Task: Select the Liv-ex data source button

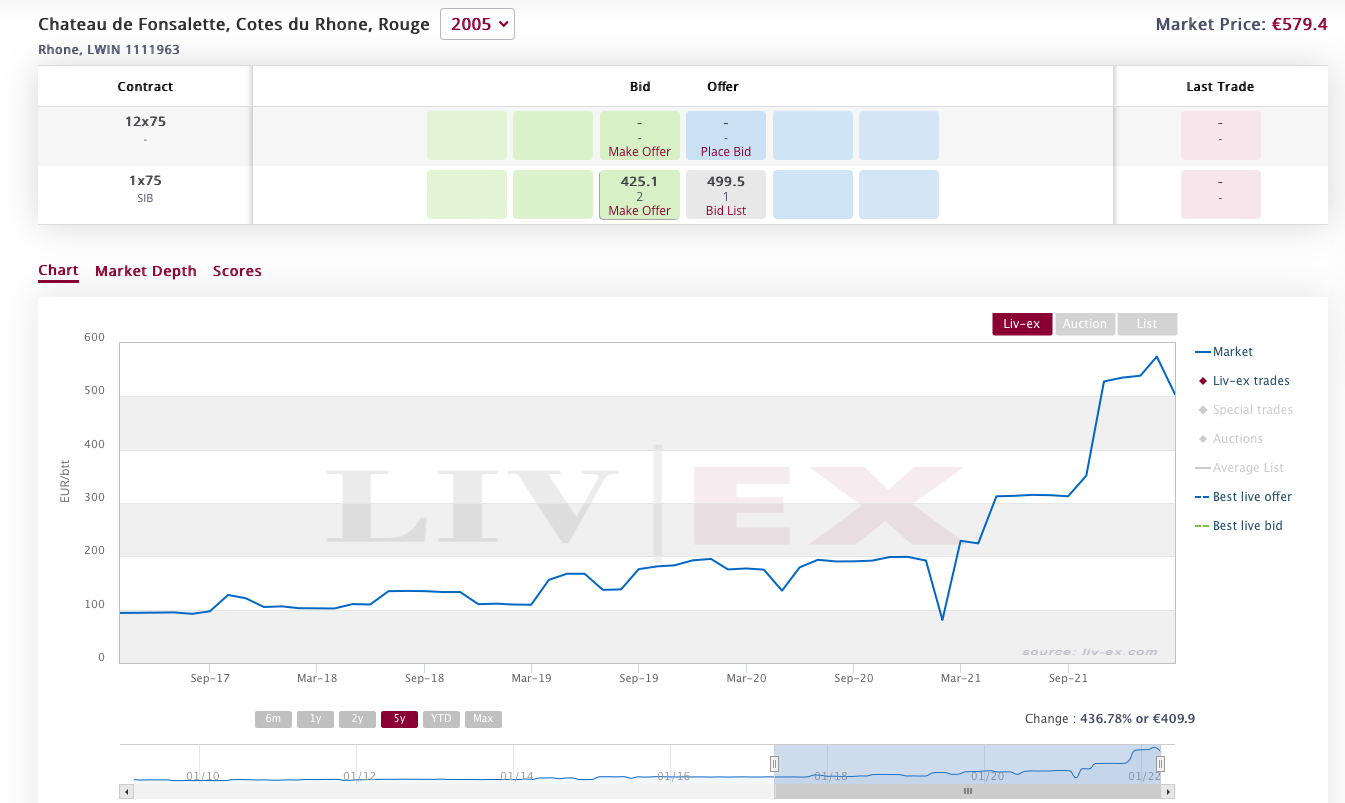Action: click(x=1022, y=324)
